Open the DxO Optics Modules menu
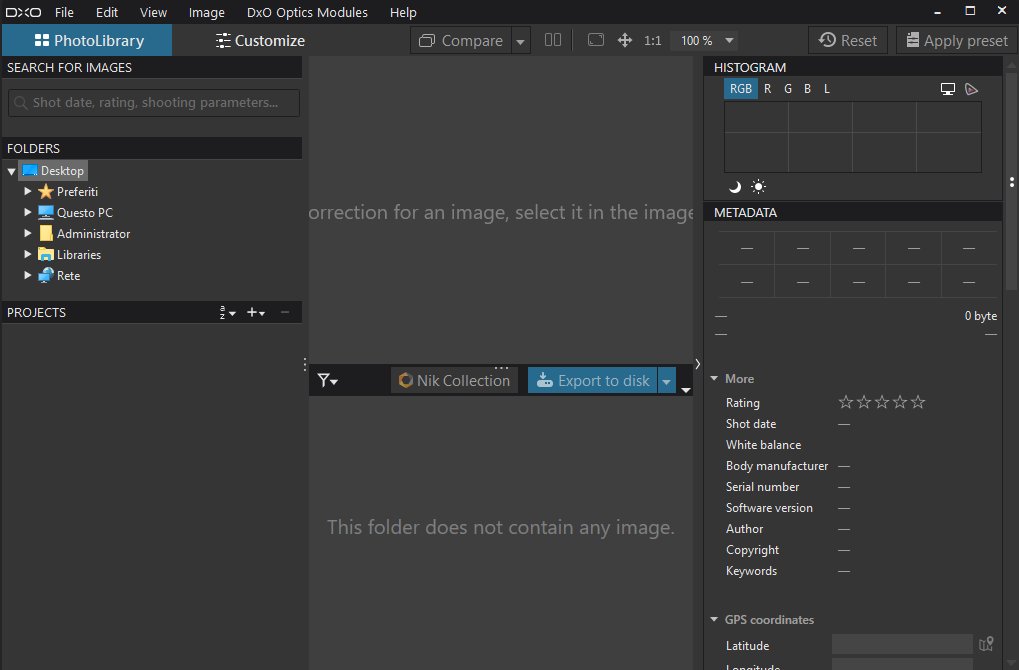This screenshot has height=670, width=1019. pos(307,12)
